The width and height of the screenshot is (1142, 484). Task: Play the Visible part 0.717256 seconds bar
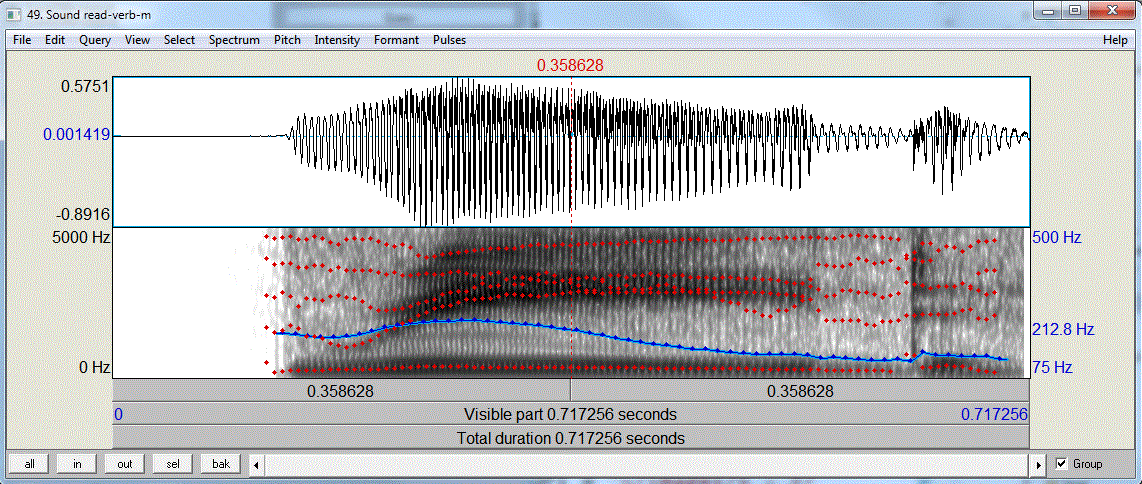click(571, 414)
